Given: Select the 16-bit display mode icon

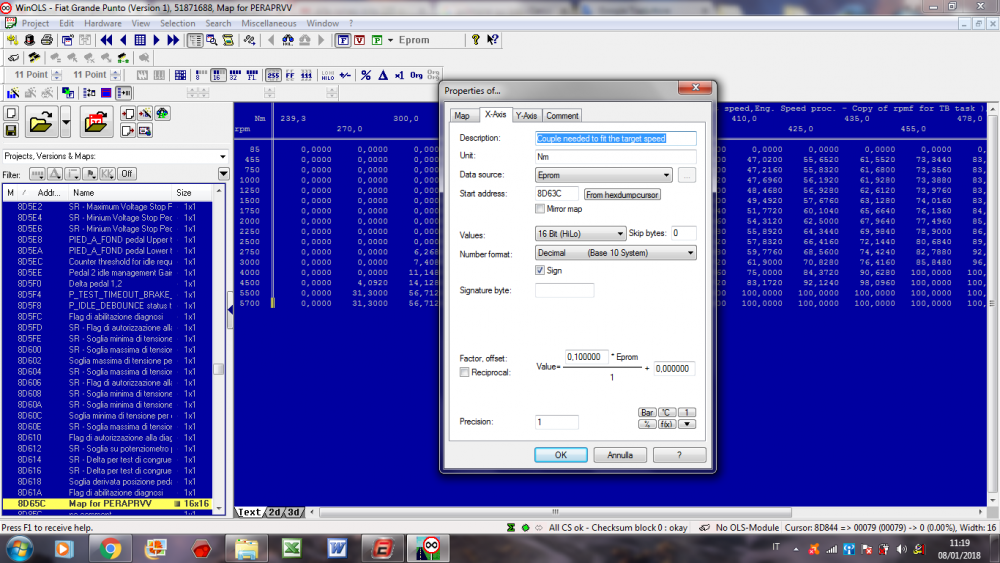Looking at the screenshot, I should coord(217,75).
